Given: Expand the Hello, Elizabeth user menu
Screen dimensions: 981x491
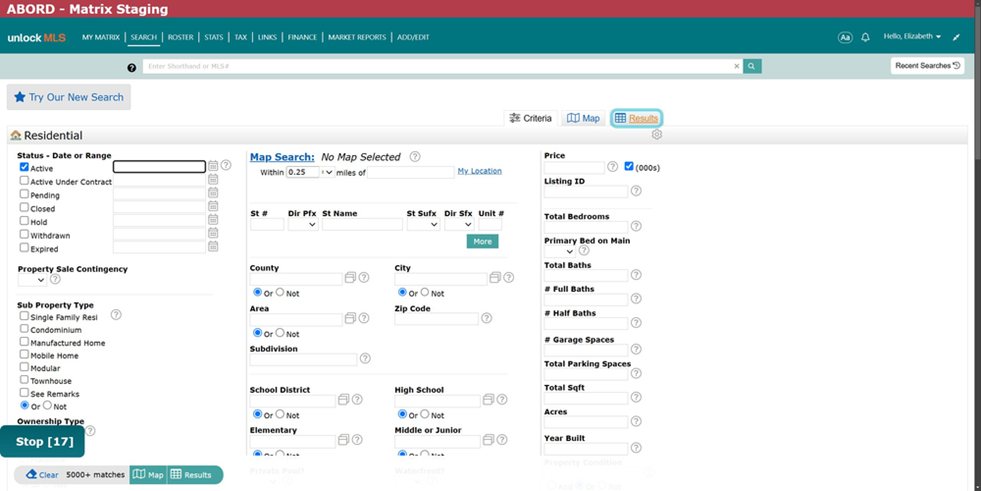Looking at the screenshot, I should 912,36.
